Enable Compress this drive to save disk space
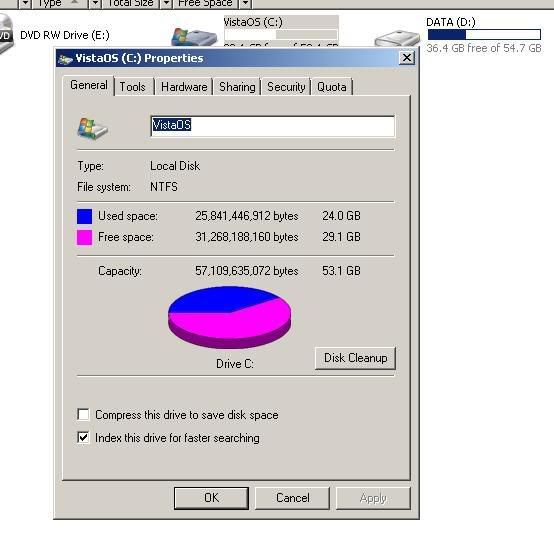Viewport: 554px width, 546px height. tap(83, 414)
